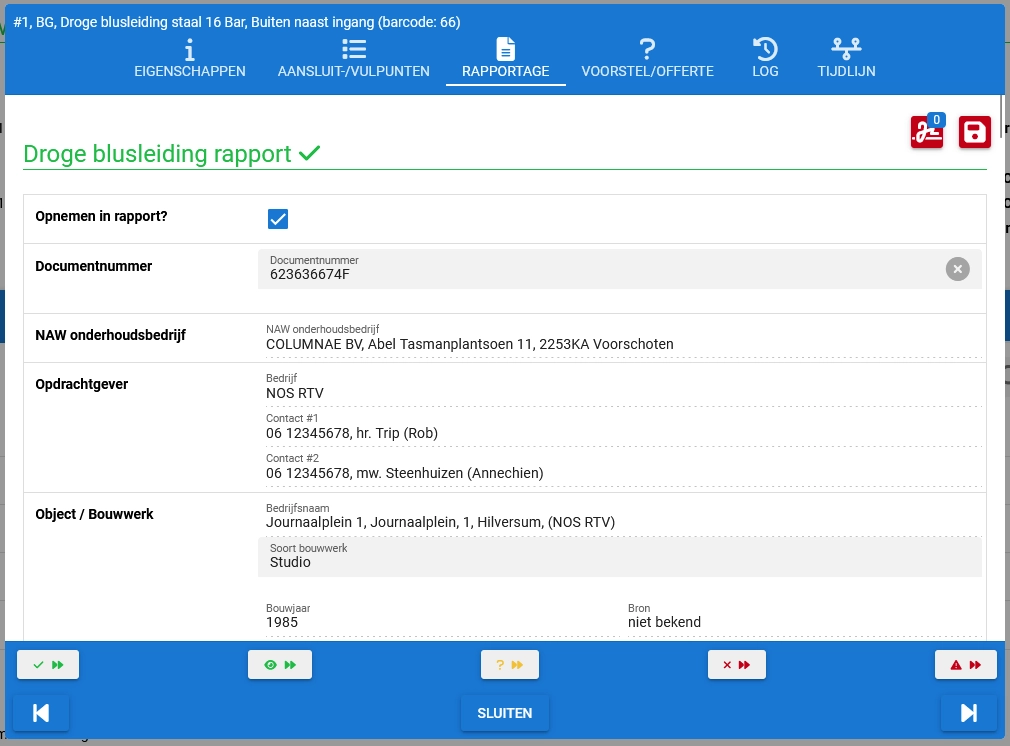Switch to the Tijdlijn tab
1010x746 pixels.
tap(846, 59)
